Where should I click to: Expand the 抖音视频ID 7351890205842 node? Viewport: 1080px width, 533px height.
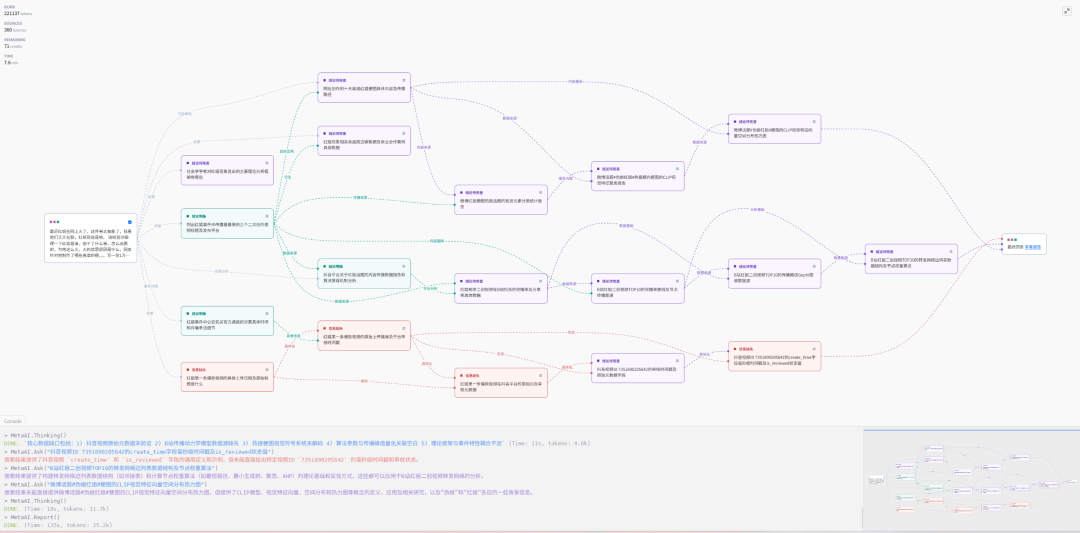click(638, 368)
